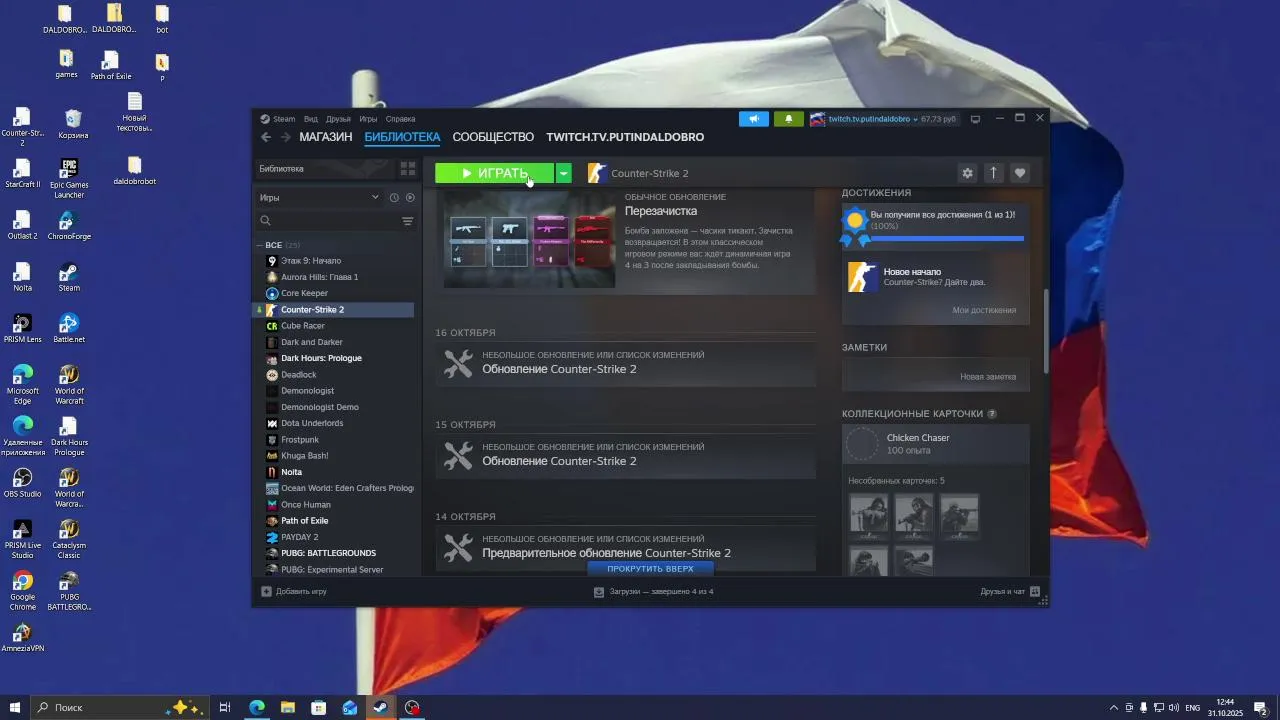Open the Справка menu
Screen dimensions: 1280x720
pyautogui.click(x=400, y=119)
